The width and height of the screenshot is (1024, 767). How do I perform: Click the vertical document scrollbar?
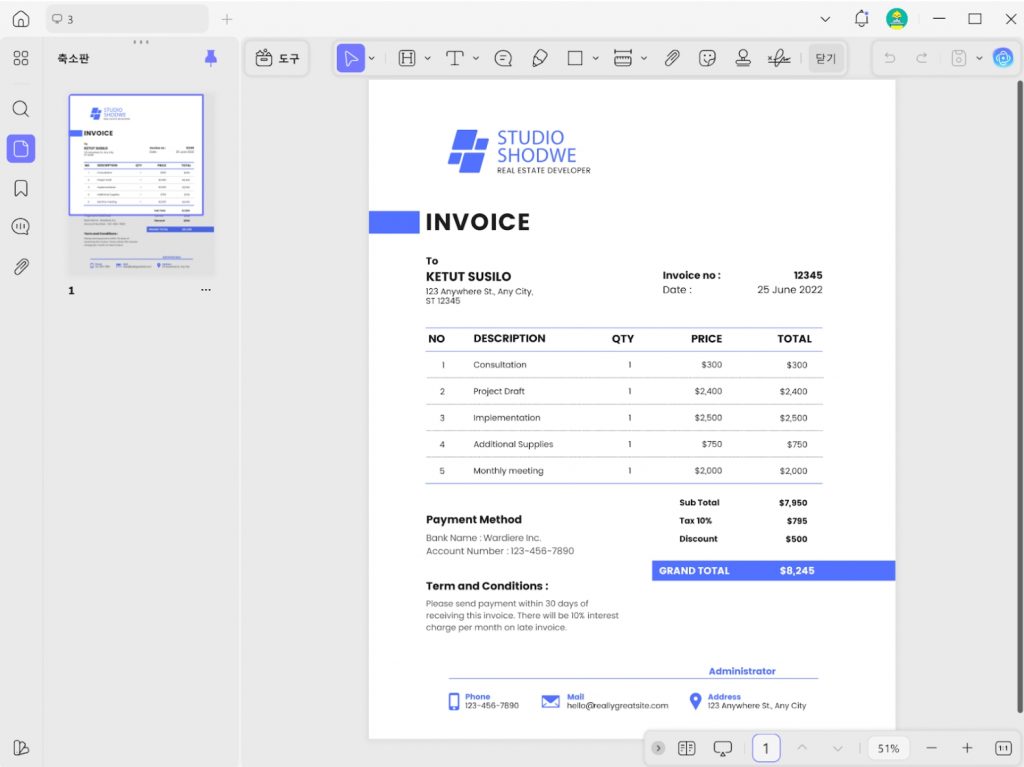pos(1020,396)
